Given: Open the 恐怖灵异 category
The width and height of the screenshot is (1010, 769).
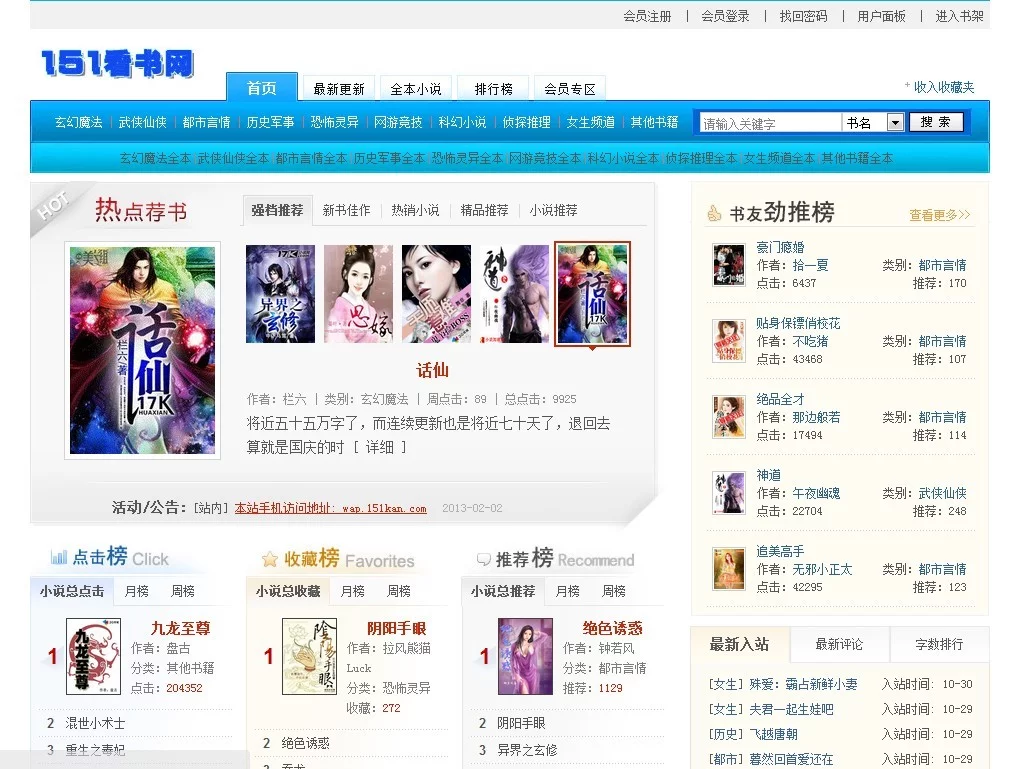Looking at the screenshot, I should click(334, 122).
